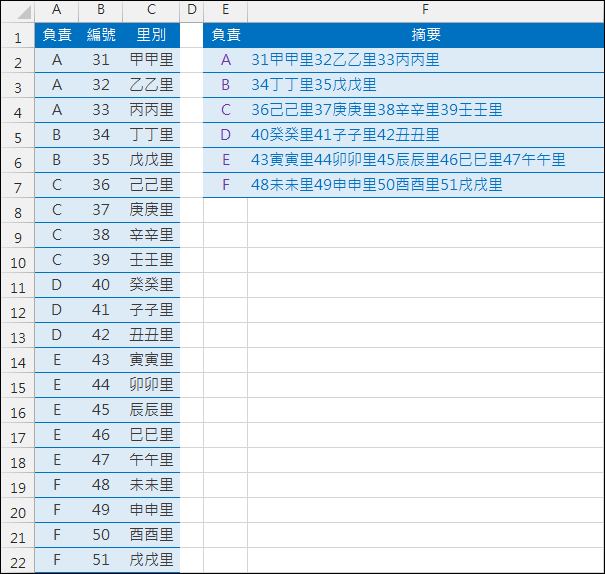Click 負責 header in column A

pyautogui.click(x=57, y=35)
